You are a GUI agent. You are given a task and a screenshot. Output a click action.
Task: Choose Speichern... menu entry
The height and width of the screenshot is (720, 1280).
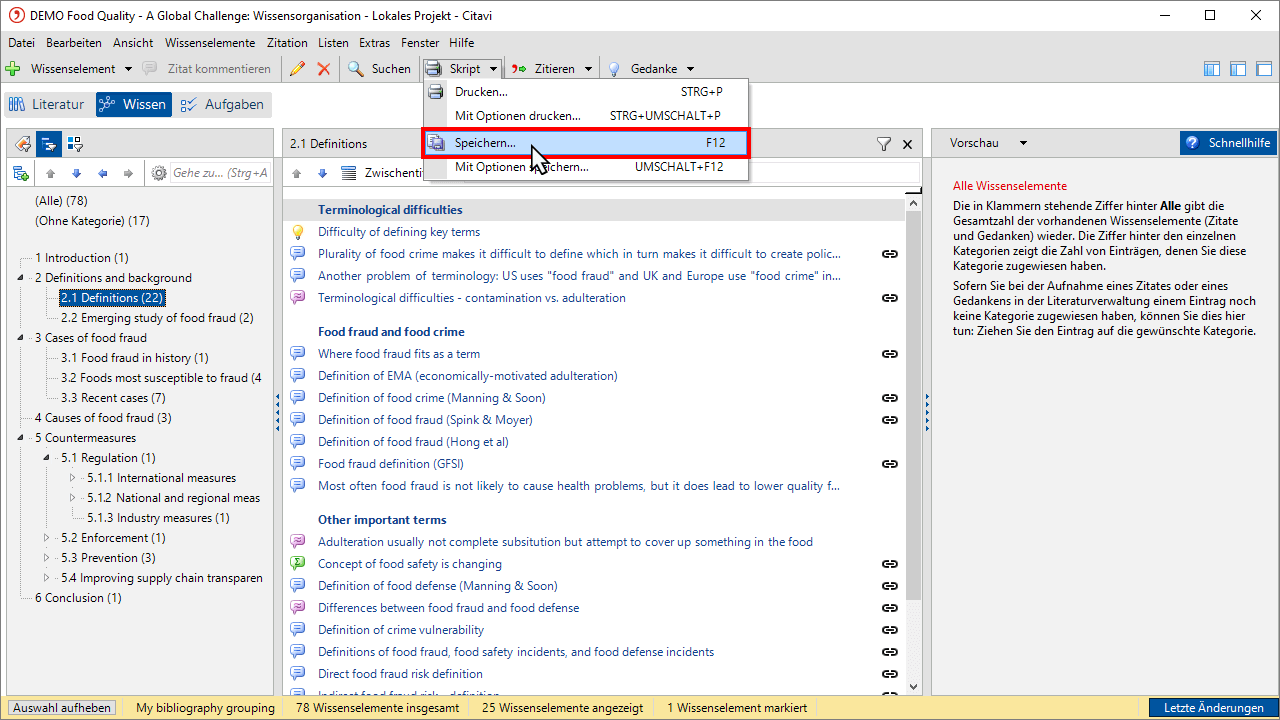(x=587, y=143)
